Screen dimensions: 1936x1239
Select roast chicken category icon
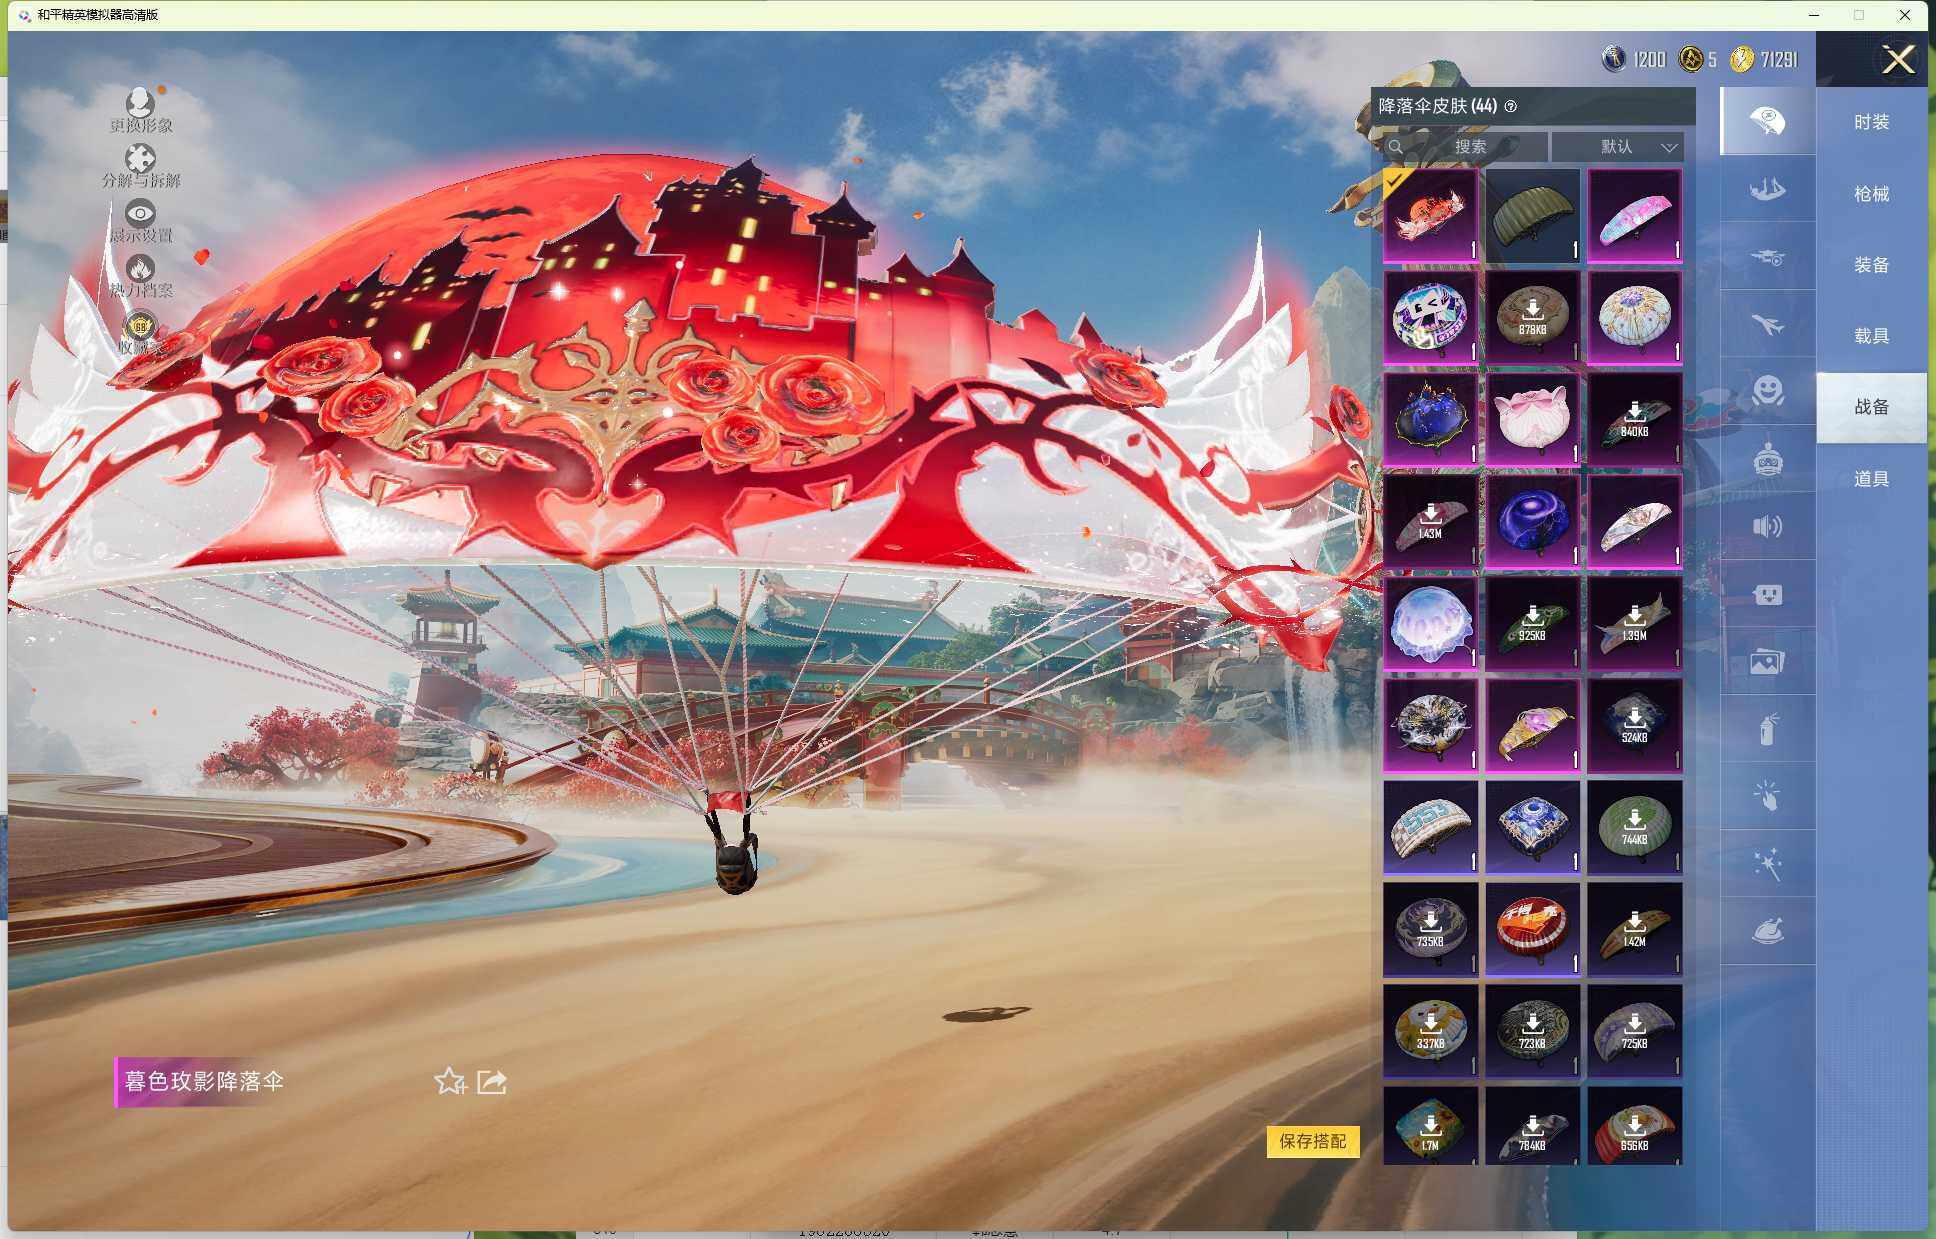click(1767, 931)
